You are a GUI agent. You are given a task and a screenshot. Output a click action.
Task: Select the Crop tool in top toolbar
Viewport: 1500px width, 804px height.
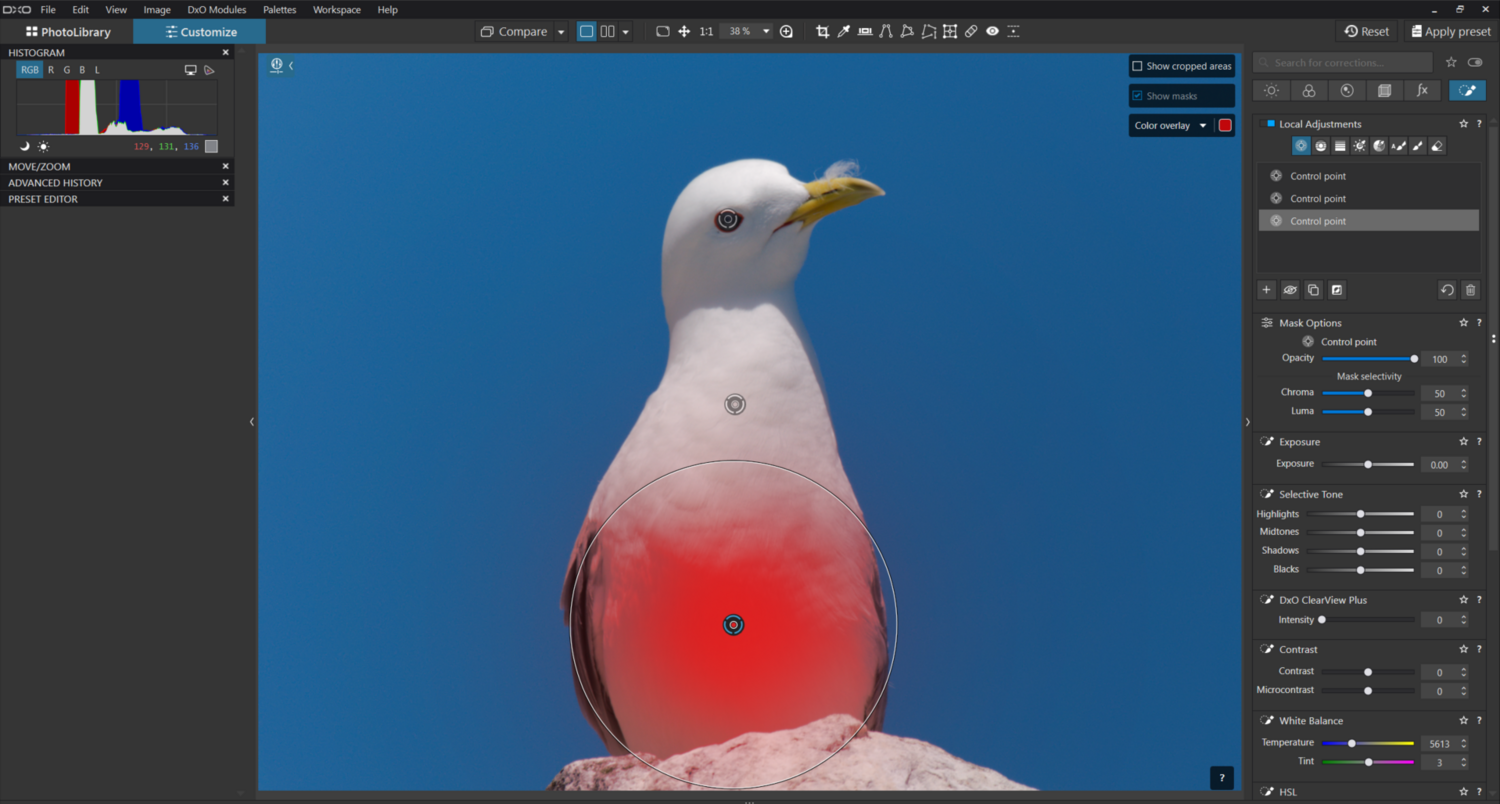pyautogui.click(x=822, y=31)
